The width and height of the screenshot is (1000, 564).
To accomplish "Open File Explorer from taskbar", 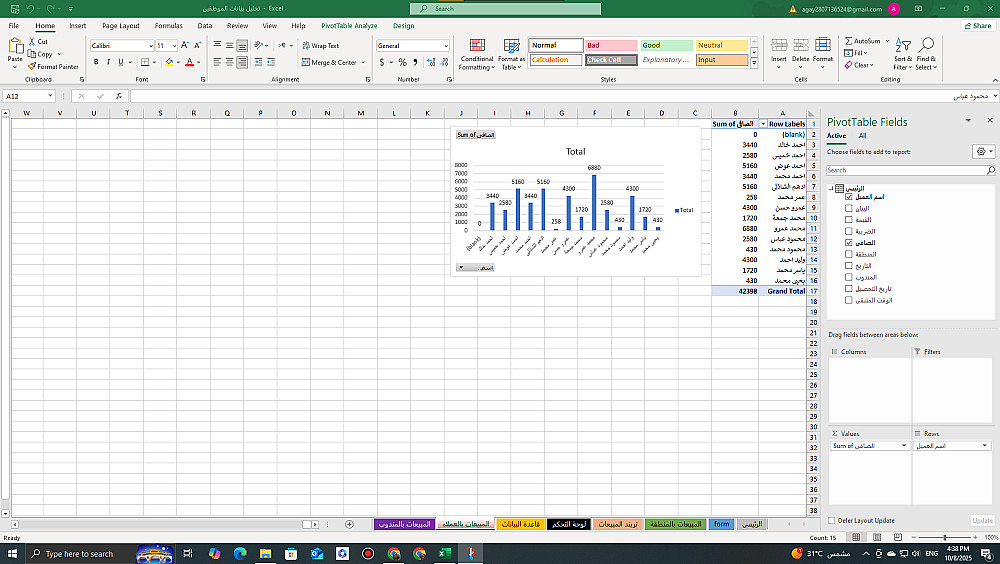I will point(265,553).
